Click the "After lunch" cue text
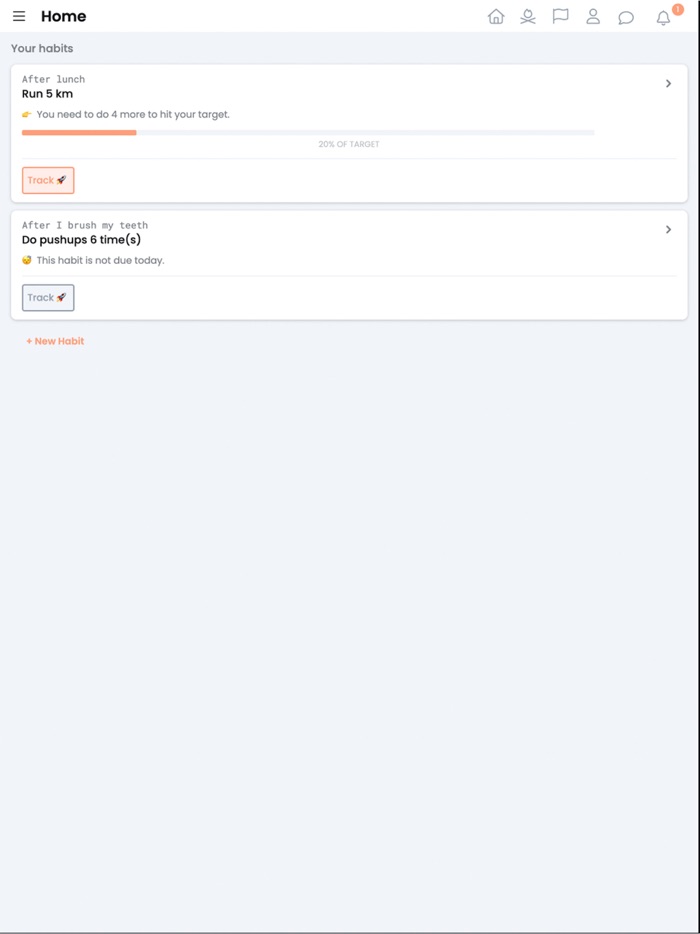The height and width of the screenshot is (934, 700). point(53,79)
